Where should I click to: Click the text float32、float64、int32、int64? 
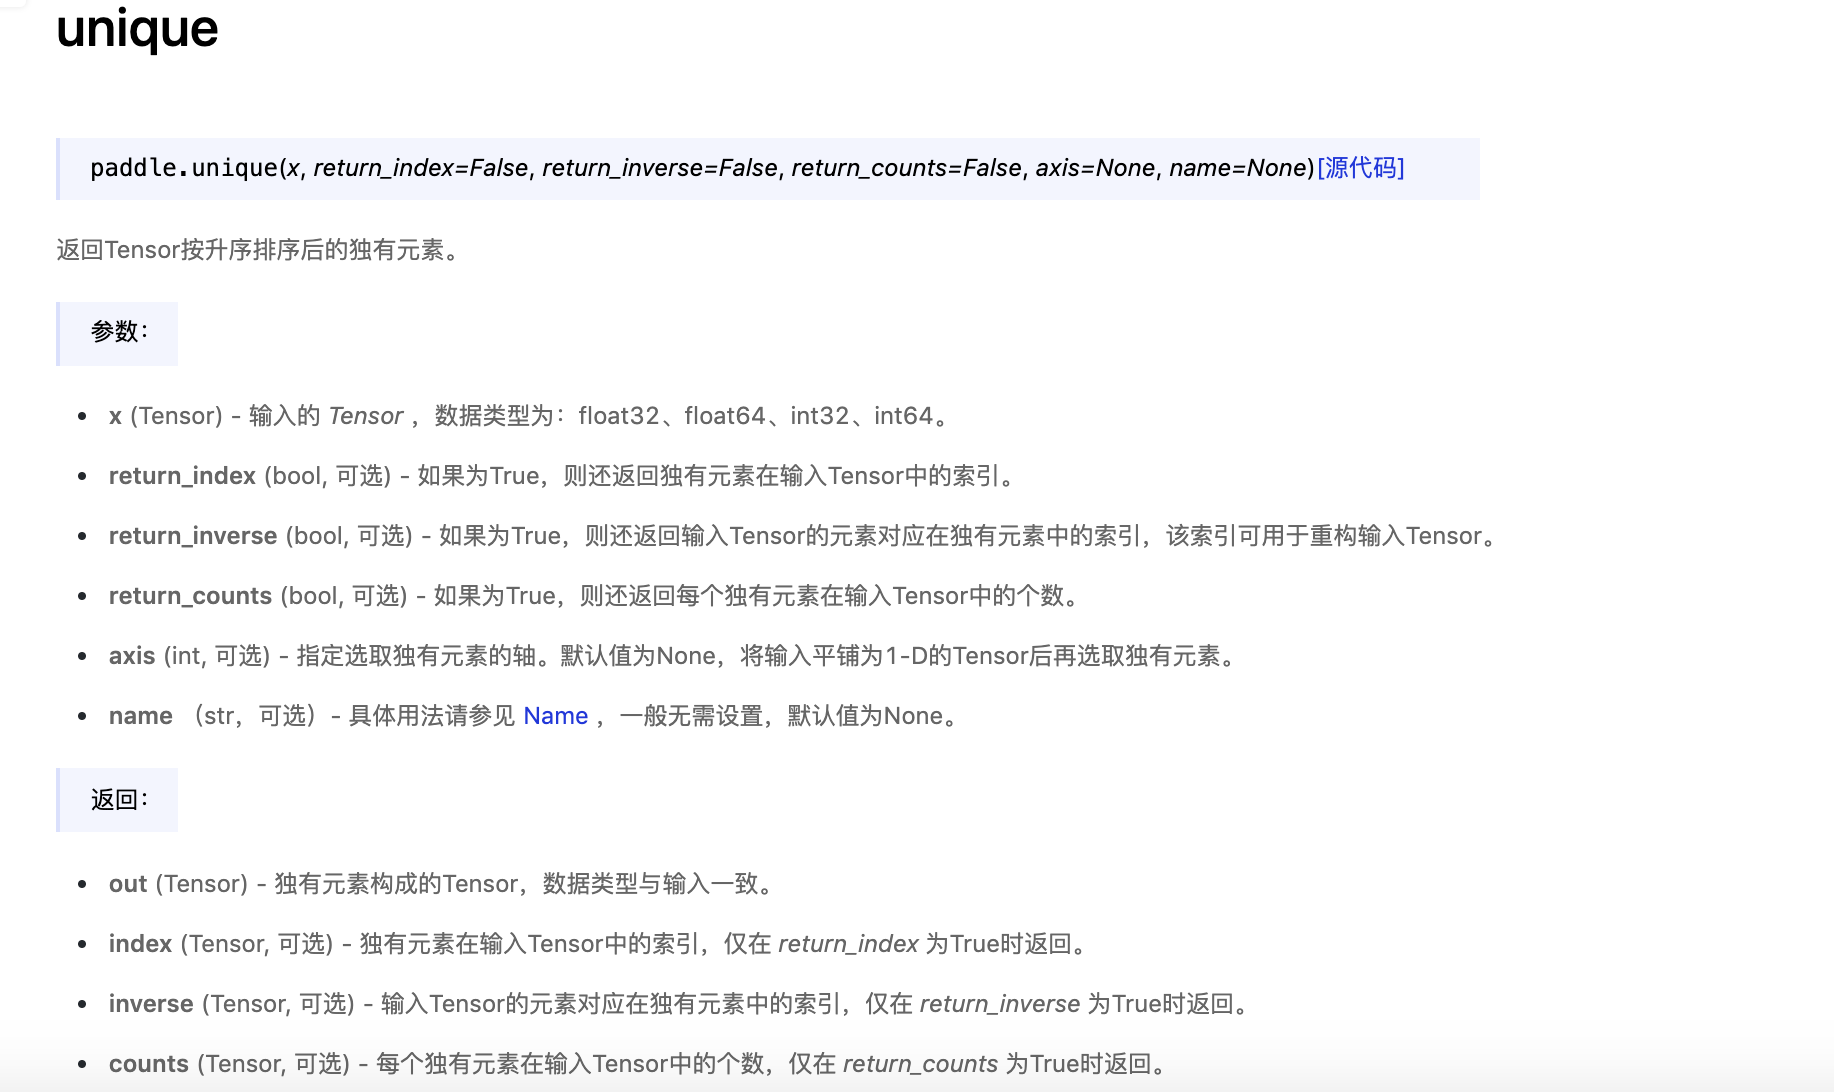(756, 416)
